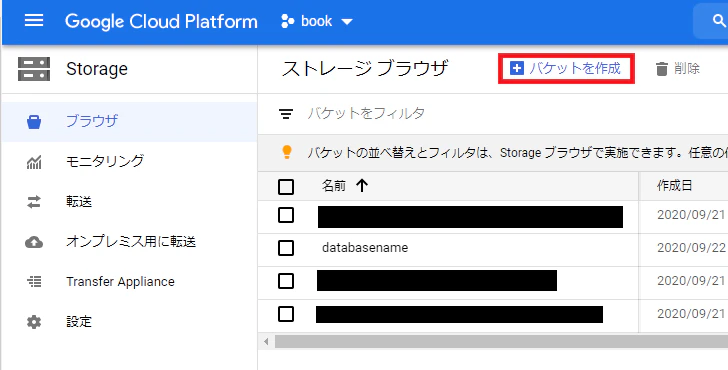Image resolution: width=728 pixels, height=370 pixels.
Task: Open the book project selector dropdown
Action: tap(317, 21)
